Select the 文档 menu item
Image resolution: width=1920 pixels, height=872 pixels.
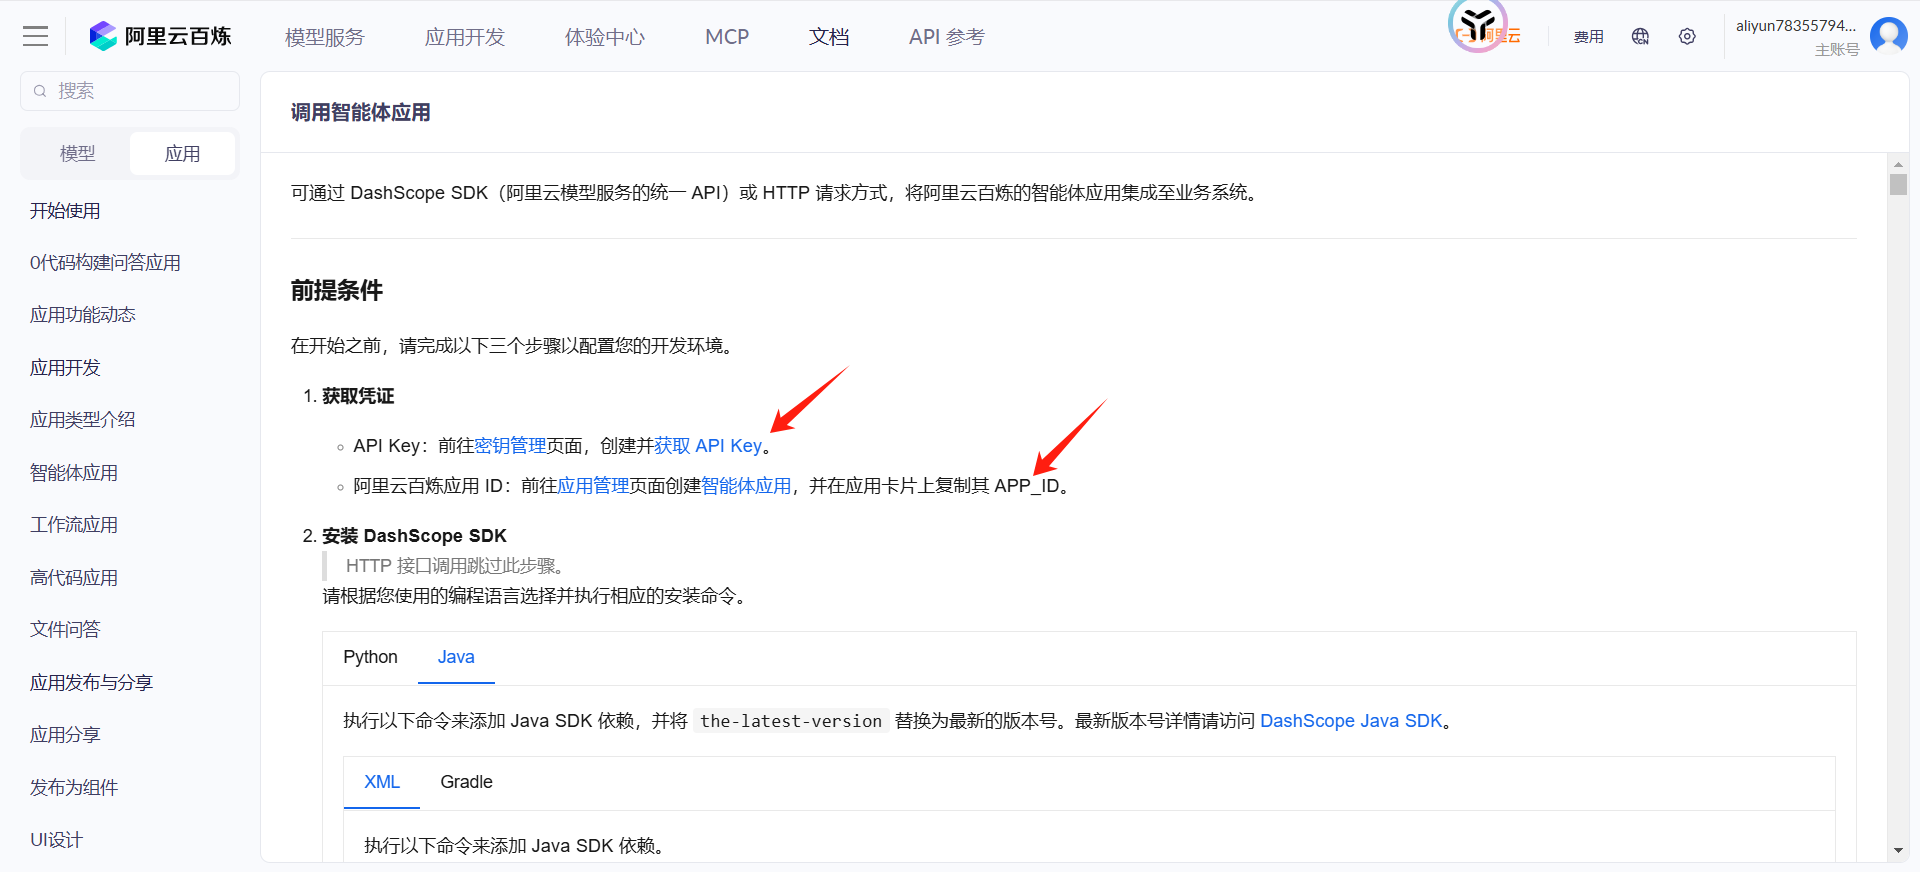[829, 37]
